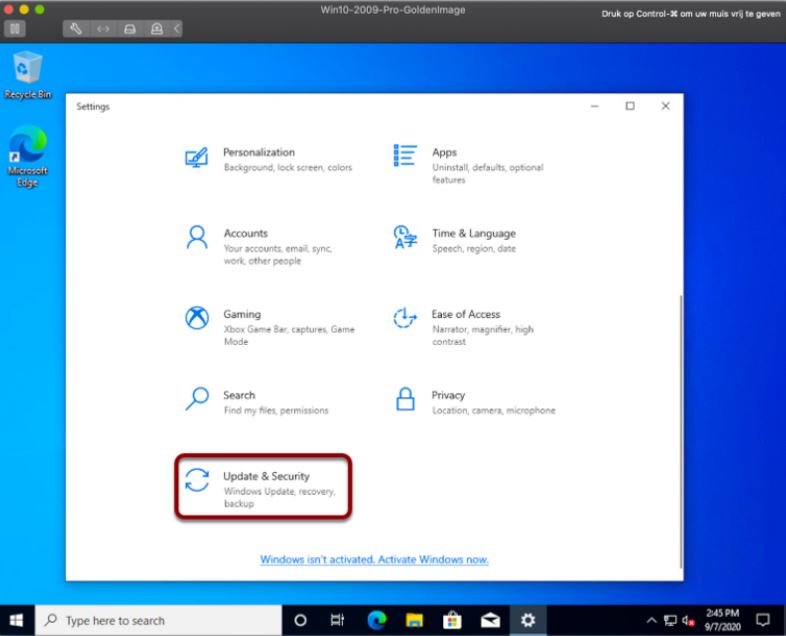The height and width of the screenshot is (636, 786).
Task: Expand hidden system tray icons chevron
Action: point(651,620)
